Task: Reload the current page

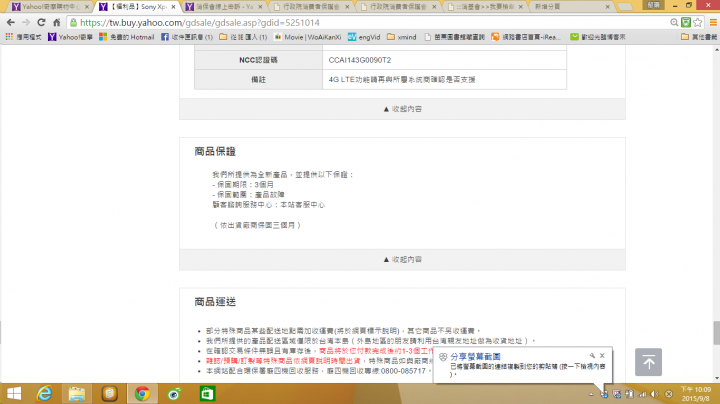Action: (x=41, y=22)
